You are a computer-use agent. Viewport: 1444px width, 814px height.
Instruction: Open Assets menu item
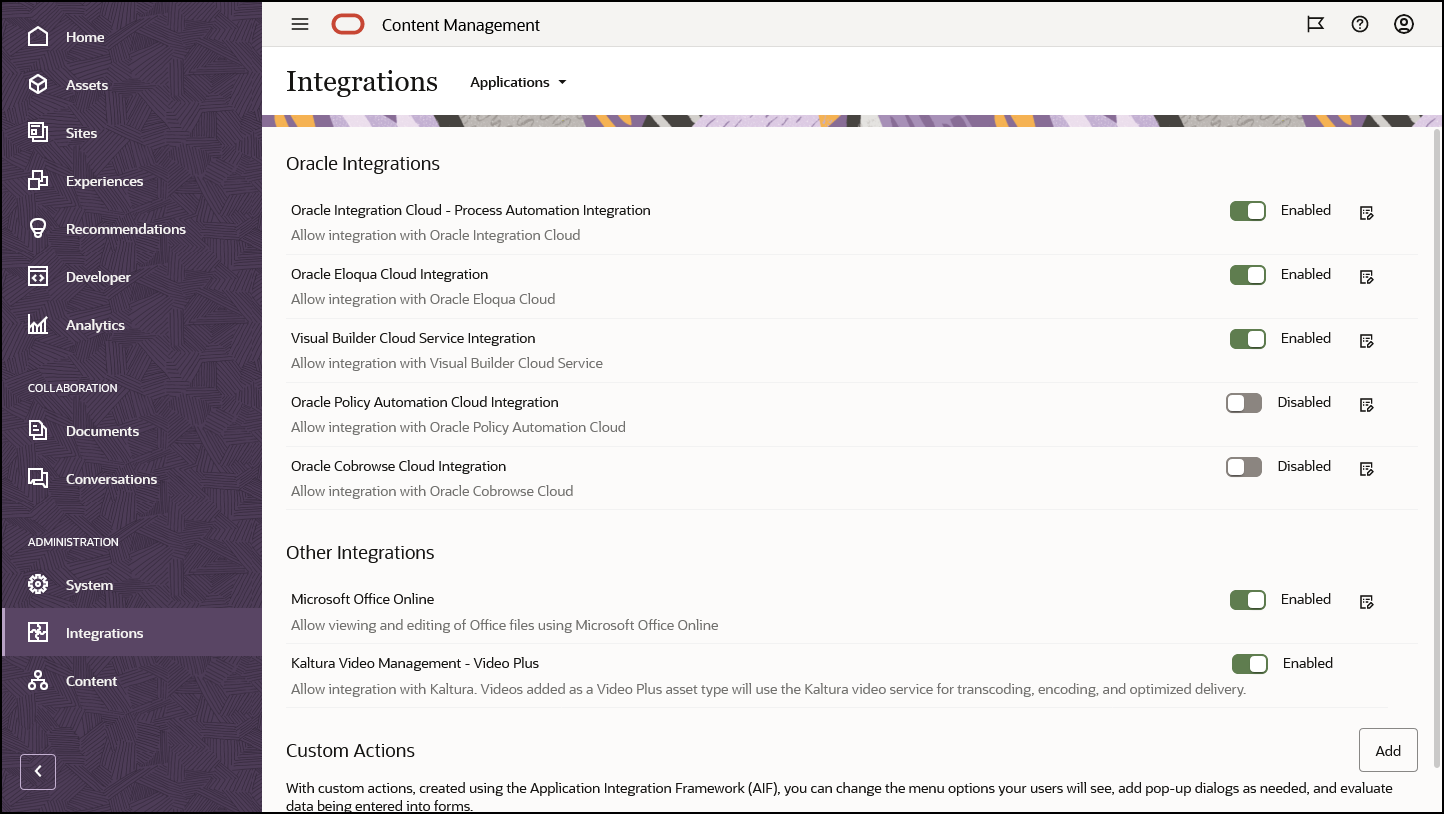pos(131,85)
